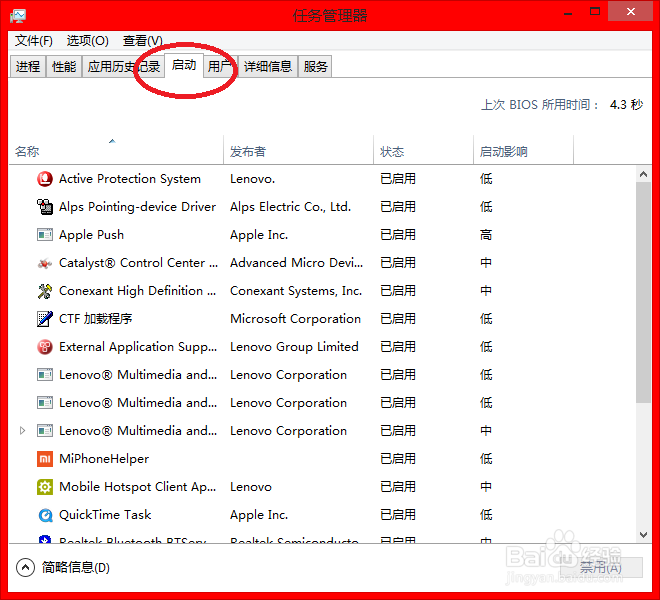
Task: Select the External Application Support icon
Action: 45,347
